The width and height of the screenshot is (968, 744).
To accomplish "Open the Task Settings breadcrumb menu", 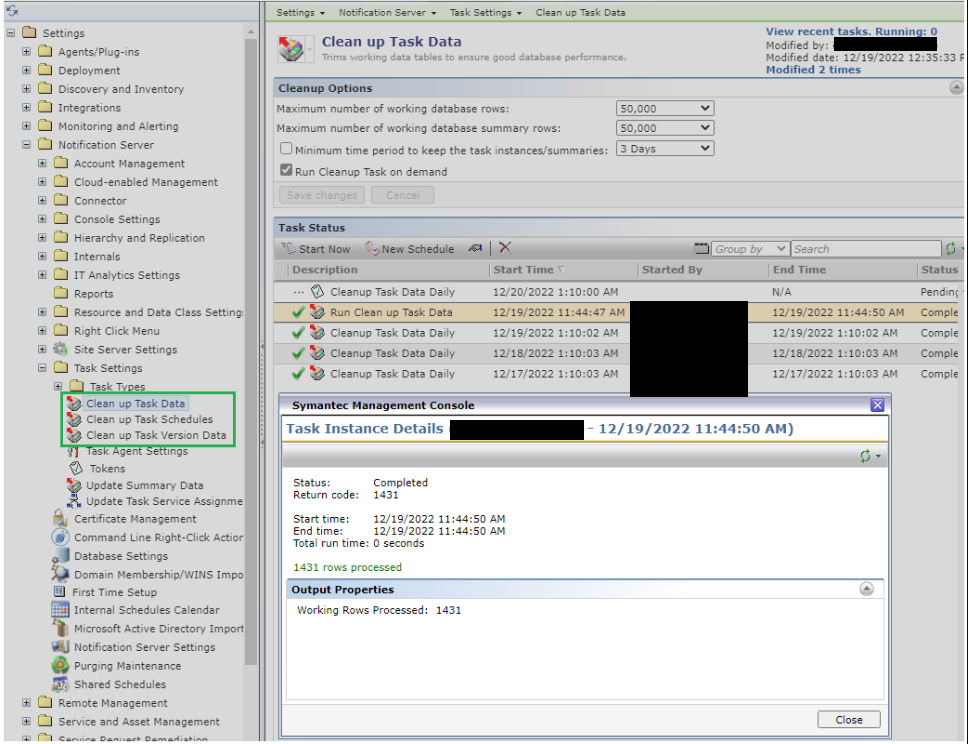I will [485, 13].
